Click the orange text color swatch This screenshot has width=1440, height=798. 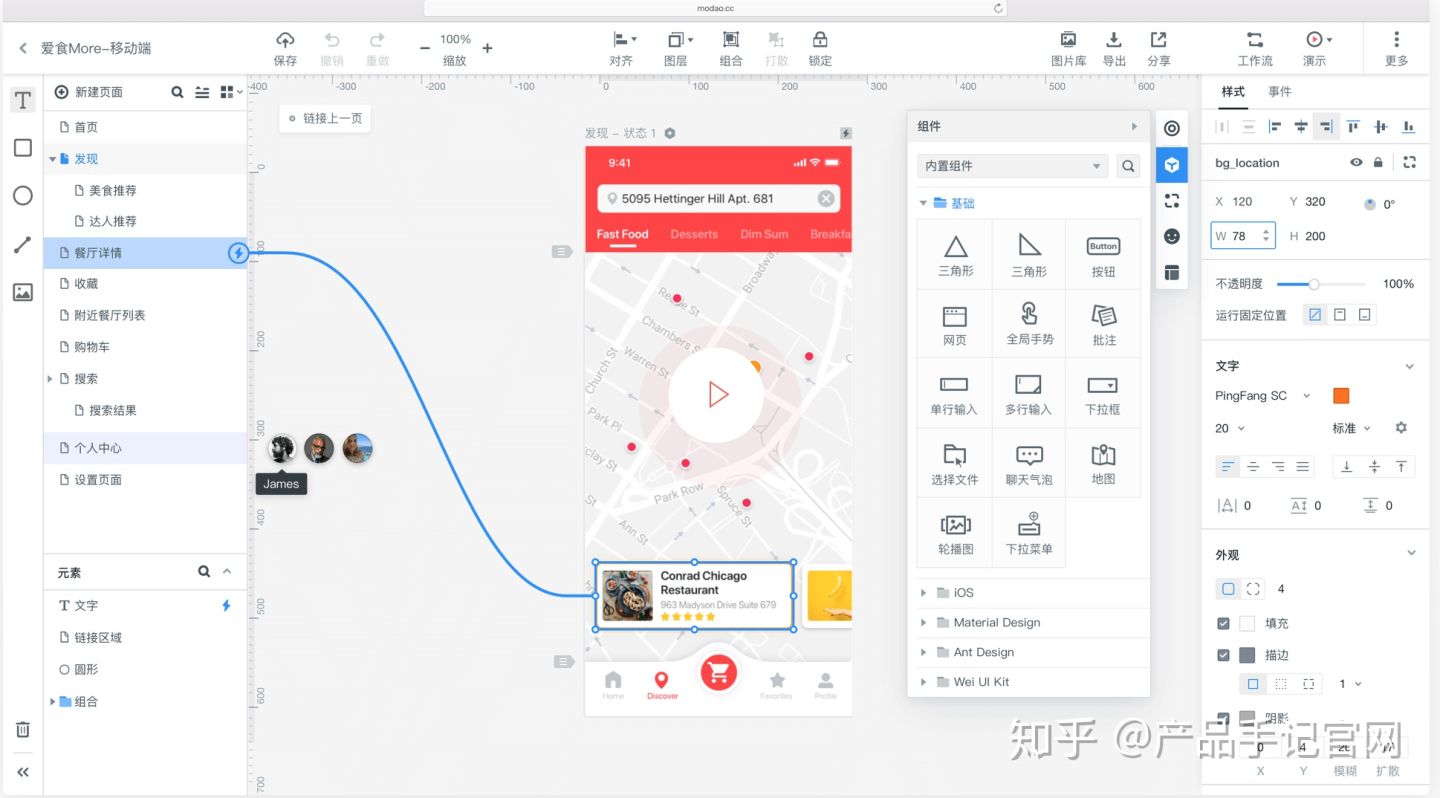(1340, 395)
